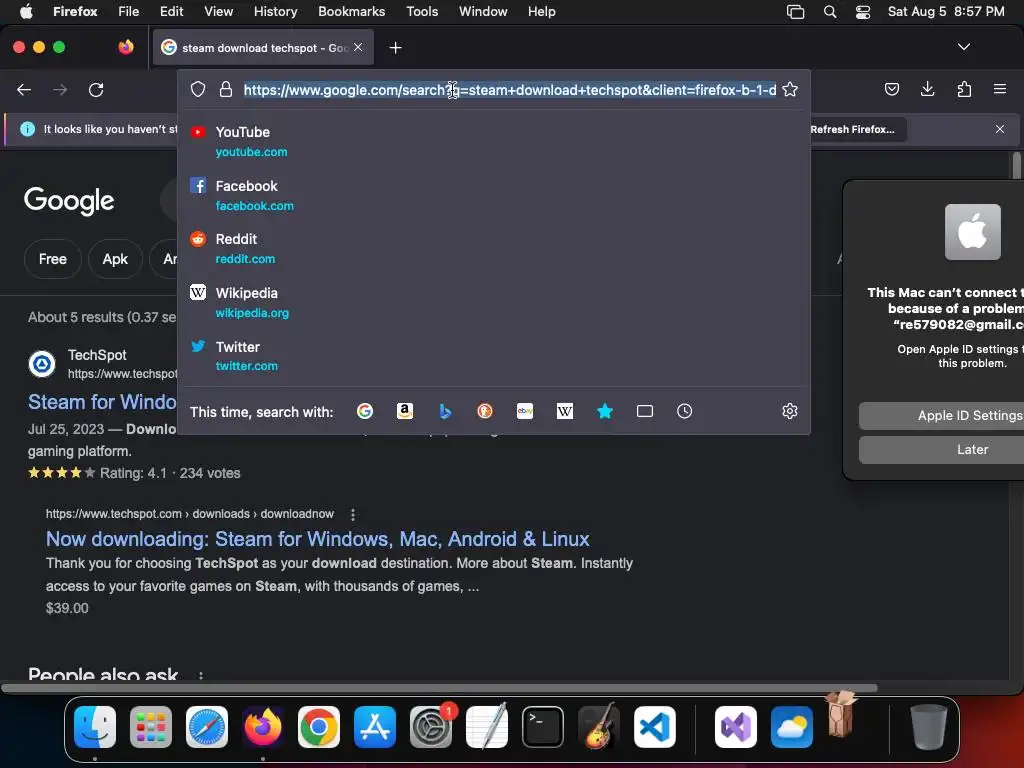Search this time with Wikipedia icon
1024x768 pixels.
[565, 411]
